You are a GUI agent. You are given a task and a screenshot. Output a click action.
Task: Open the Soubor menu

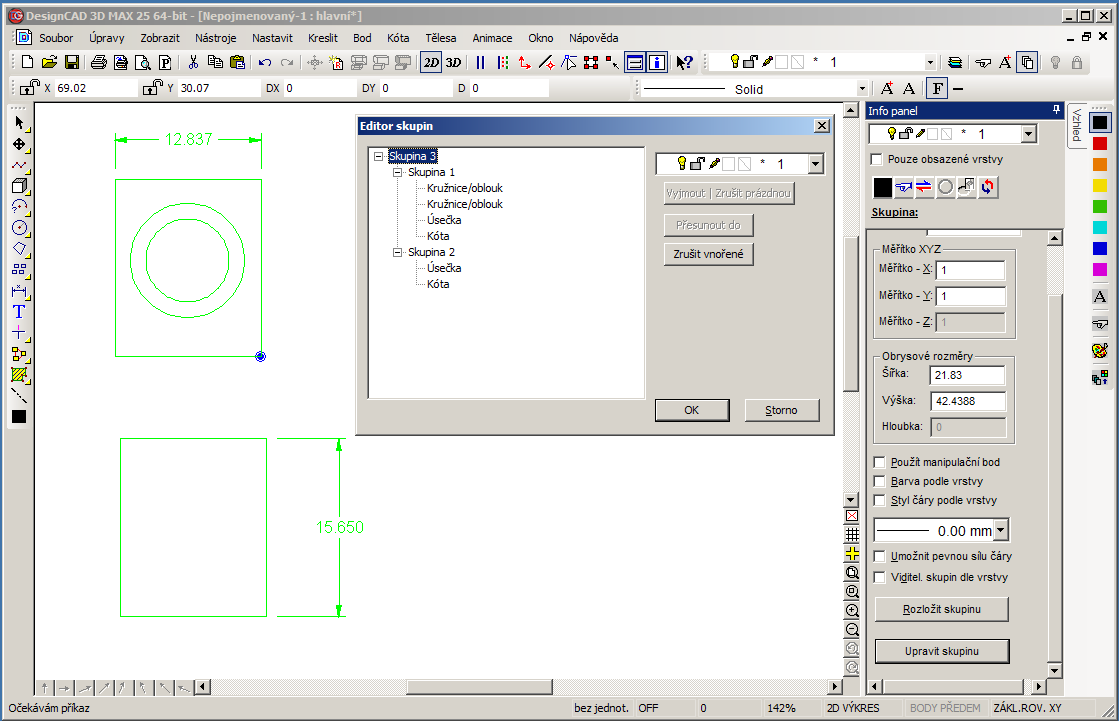tap(56, 38)
